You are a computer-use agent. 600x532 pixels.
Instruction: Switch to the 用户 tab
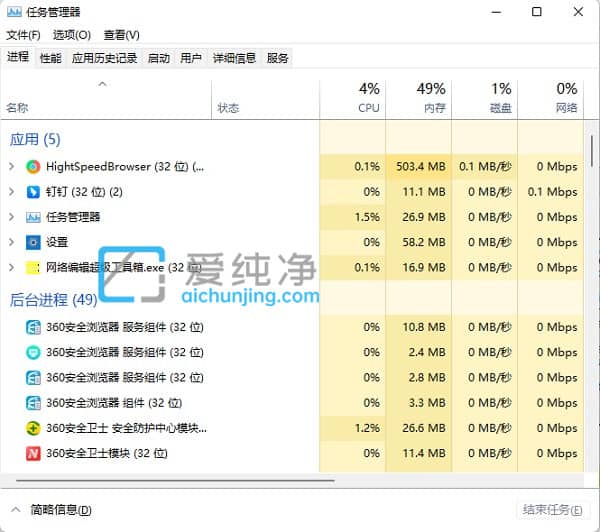191,58
